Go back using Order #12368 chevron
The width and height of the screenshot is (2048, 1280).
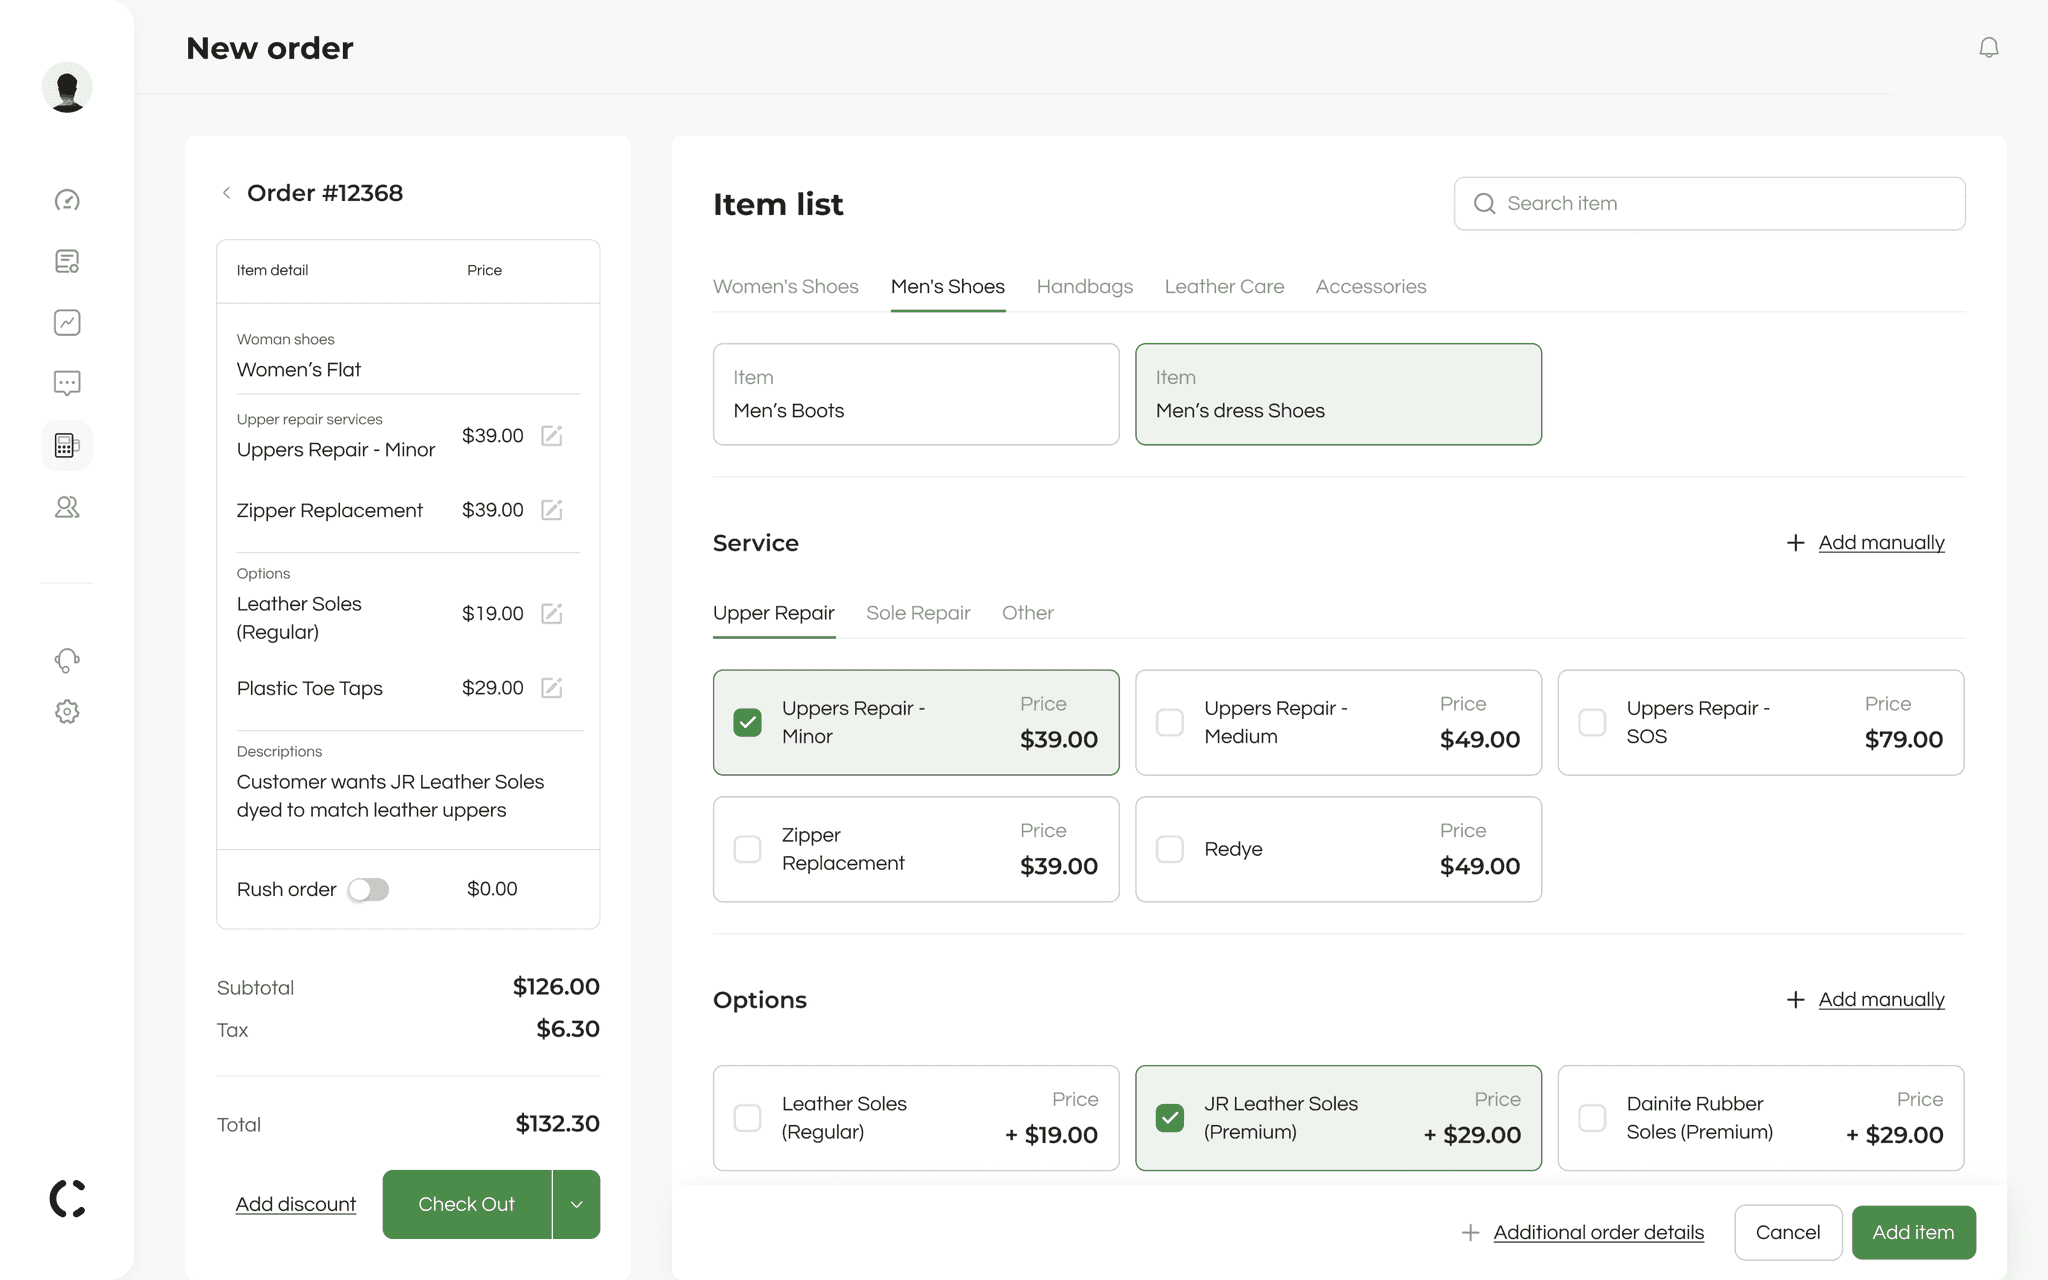227,193
